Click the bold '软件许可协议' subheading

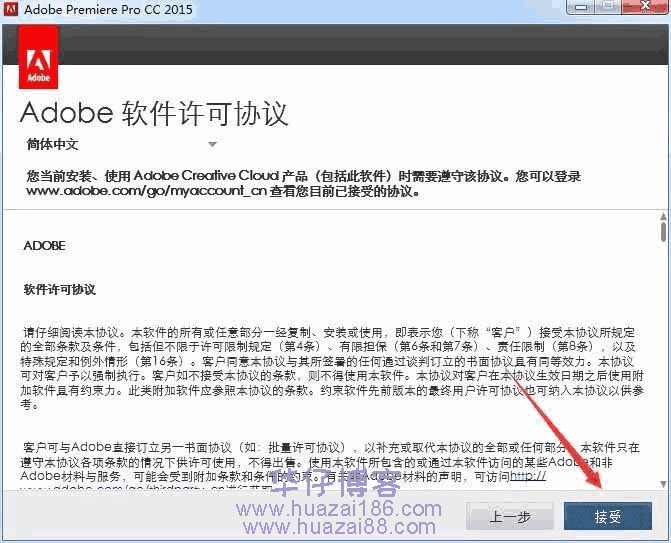[59, 290]
